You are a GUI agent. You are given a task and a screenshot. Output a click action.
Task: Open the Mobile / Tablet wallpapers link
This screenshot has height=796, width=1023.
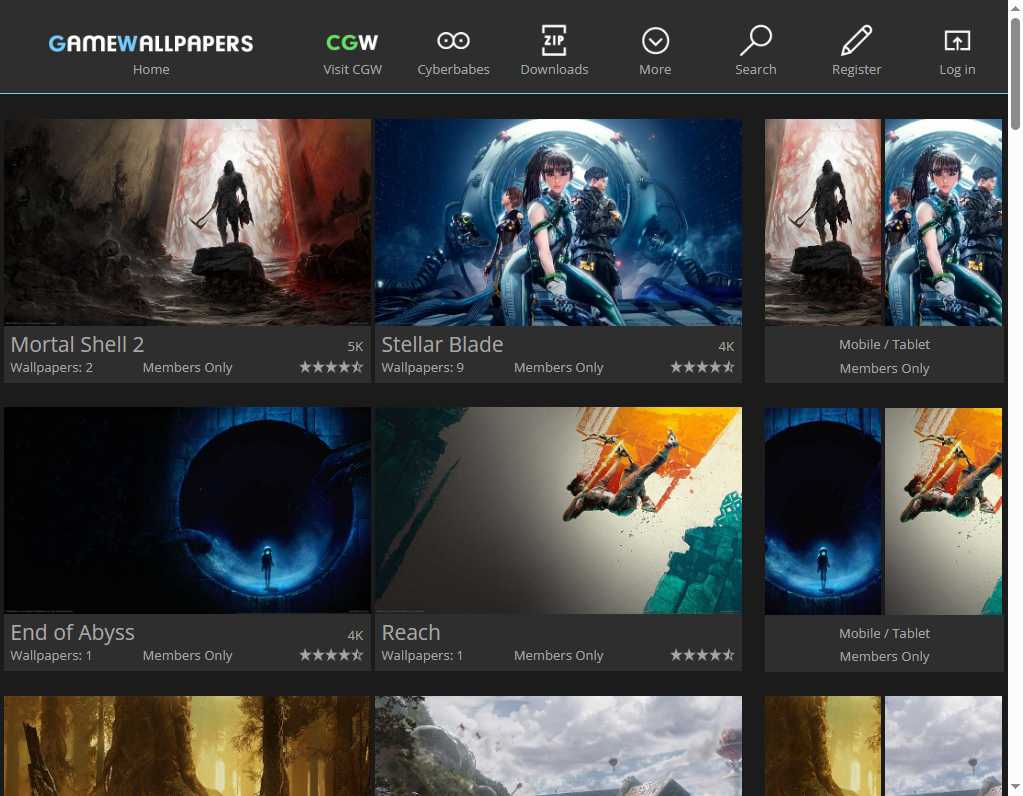tap(884, 344)
